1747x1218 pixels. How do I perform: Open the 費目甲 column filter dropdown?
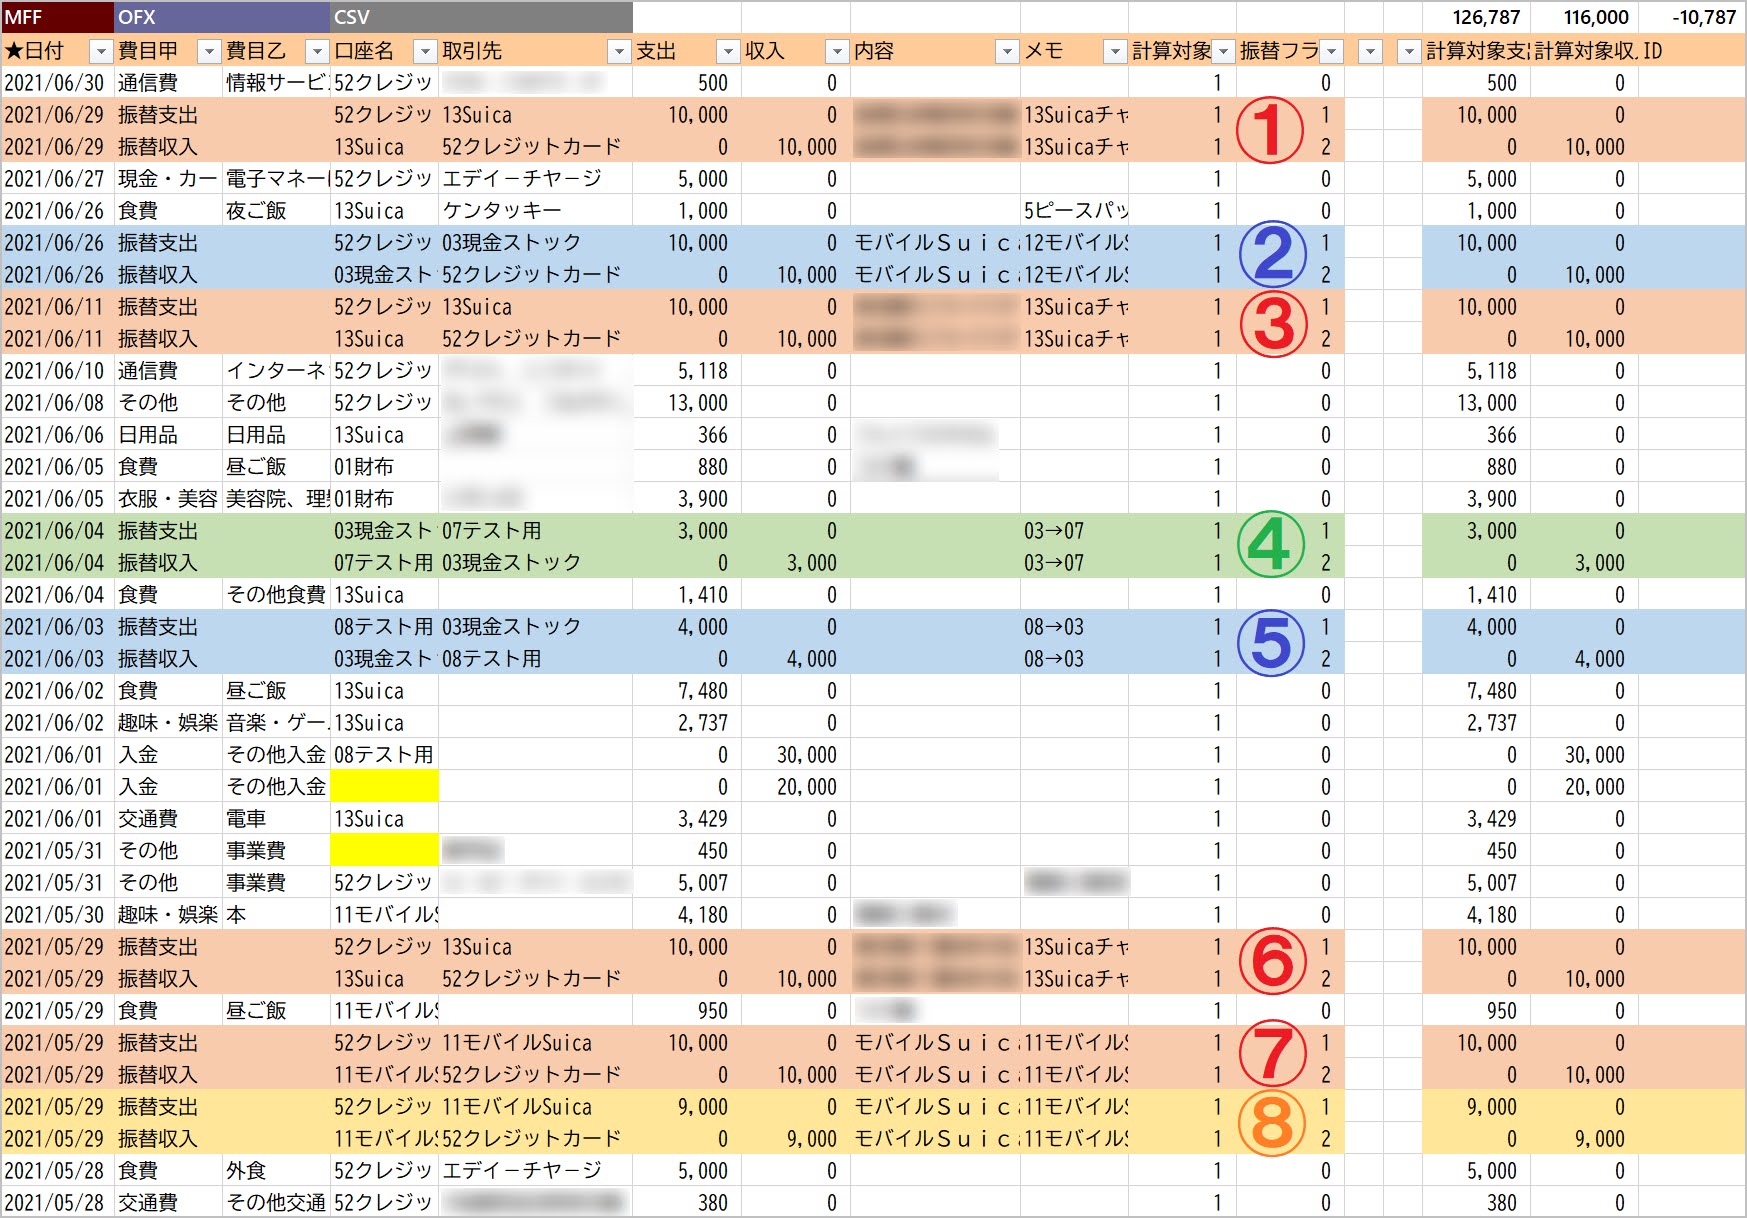click(209, 51)
